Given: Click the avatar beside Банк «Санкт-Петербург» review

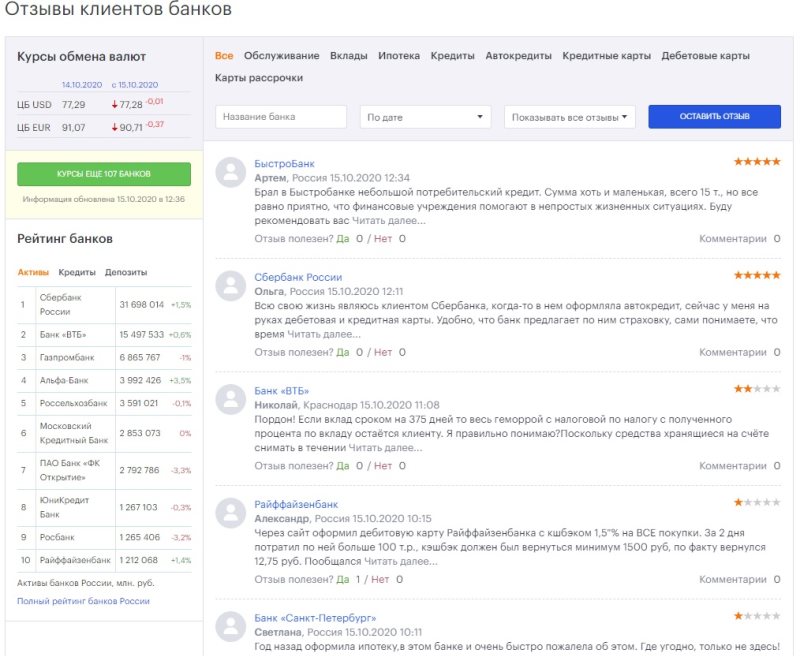Looking at the screenshot, I should coord(231,626).
